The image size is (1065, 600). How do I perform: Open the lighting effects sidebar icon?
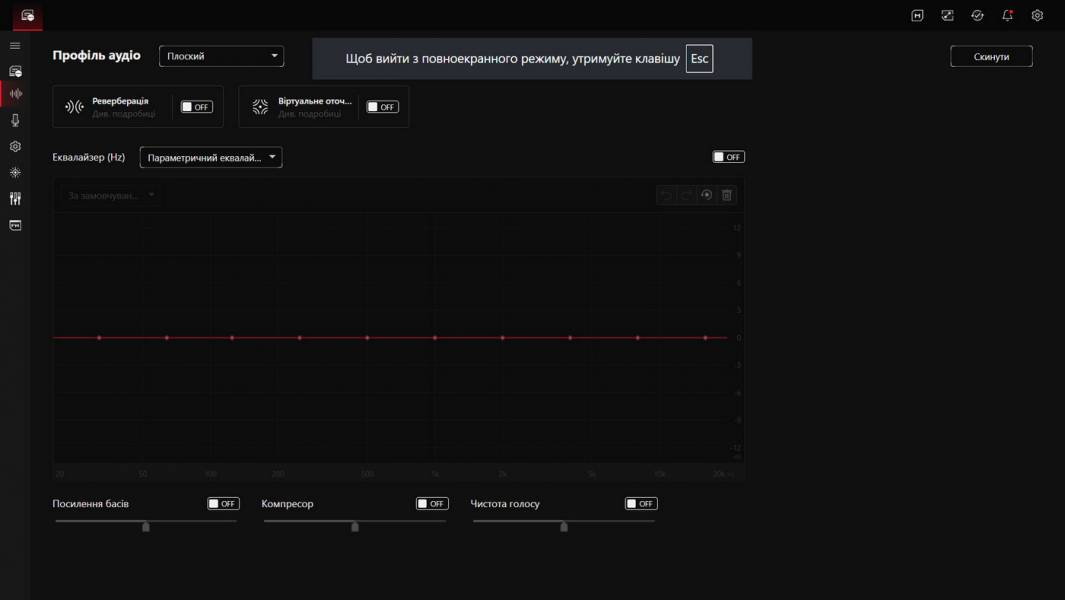(15, 173)
